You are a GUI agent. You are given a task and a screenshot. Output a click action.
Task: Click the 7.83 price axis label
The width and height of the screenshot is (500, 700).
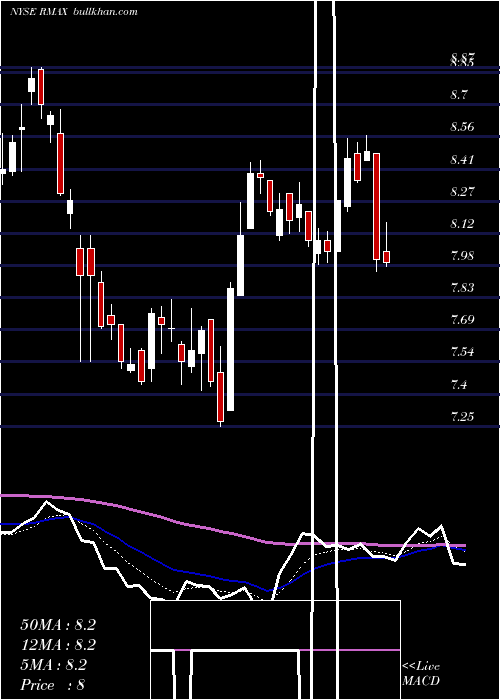click(463, 288)
